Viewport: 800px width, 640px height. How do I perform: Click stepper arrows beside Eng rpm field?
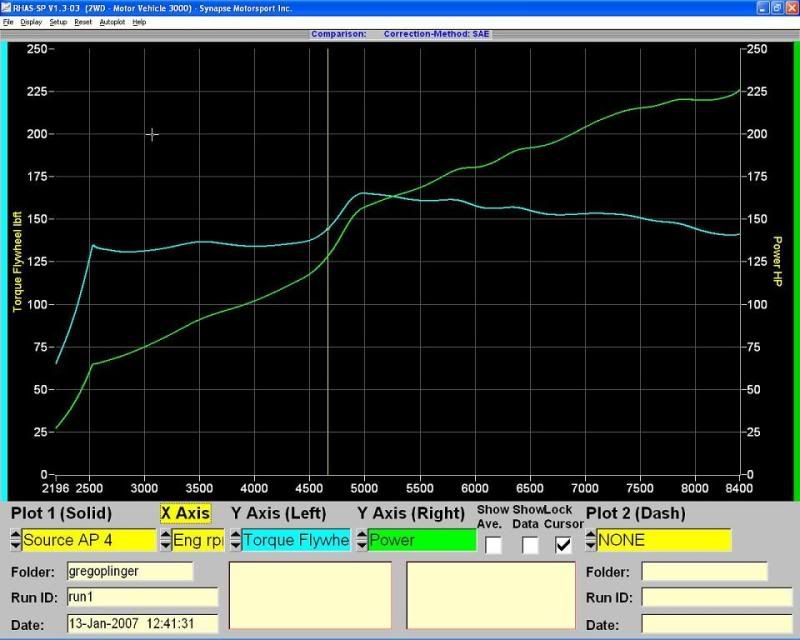(165, 540)
